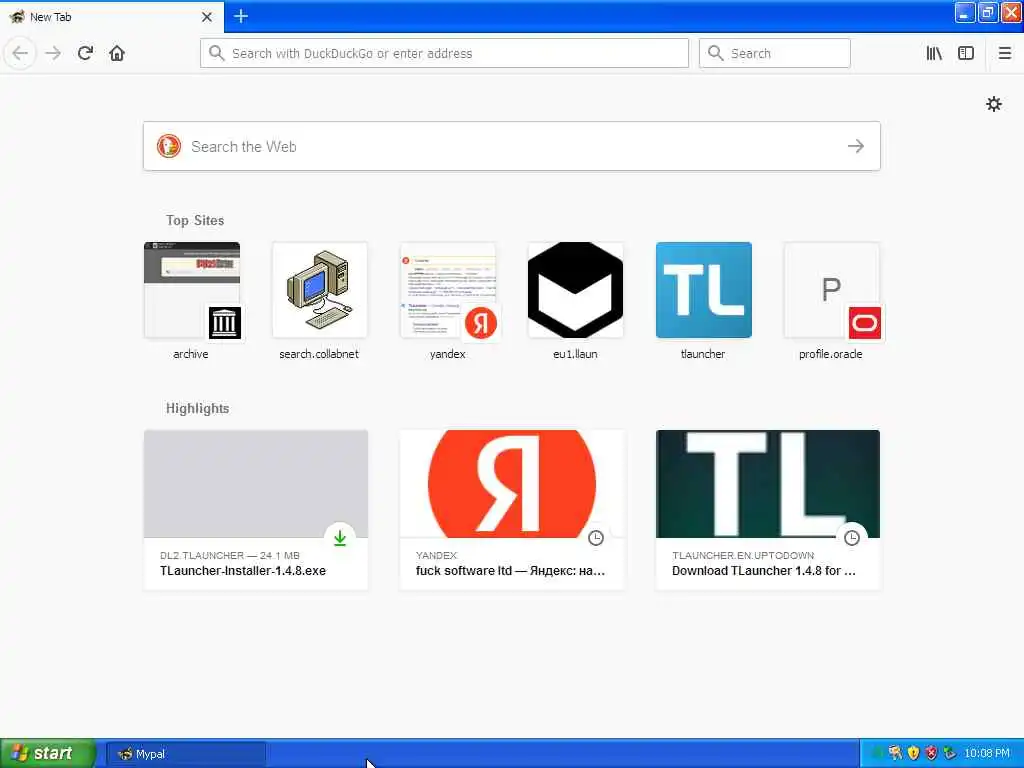
Task: Reload the current page
Action: [86, 53]
